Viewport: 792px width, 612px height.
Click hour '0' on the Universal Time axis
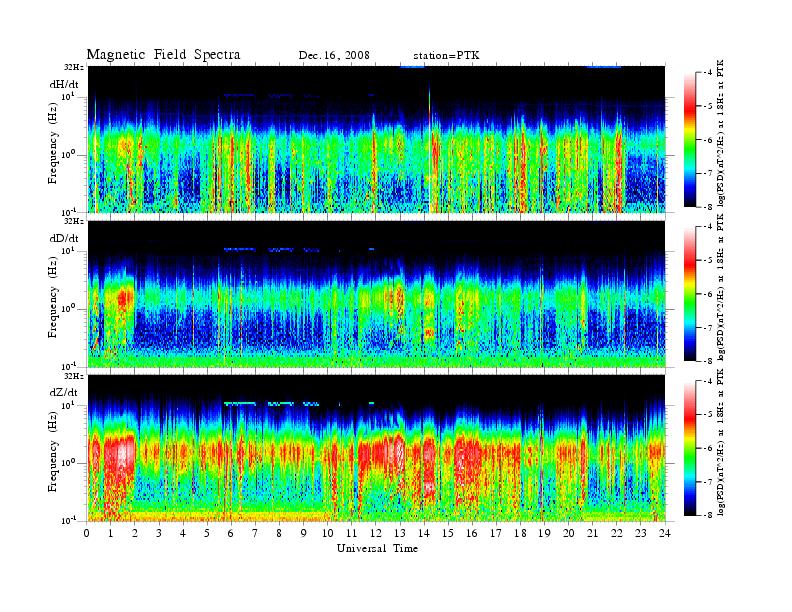(x=87, y=534)
